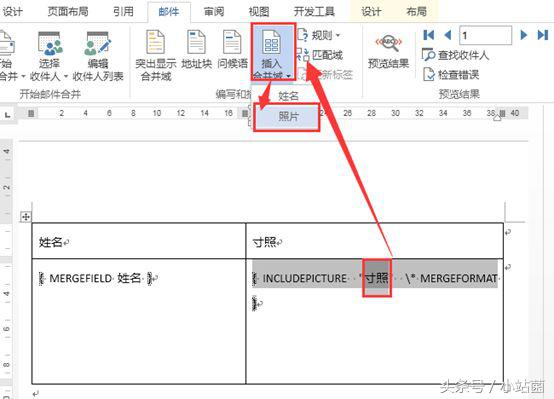Go to the last record

543,35
